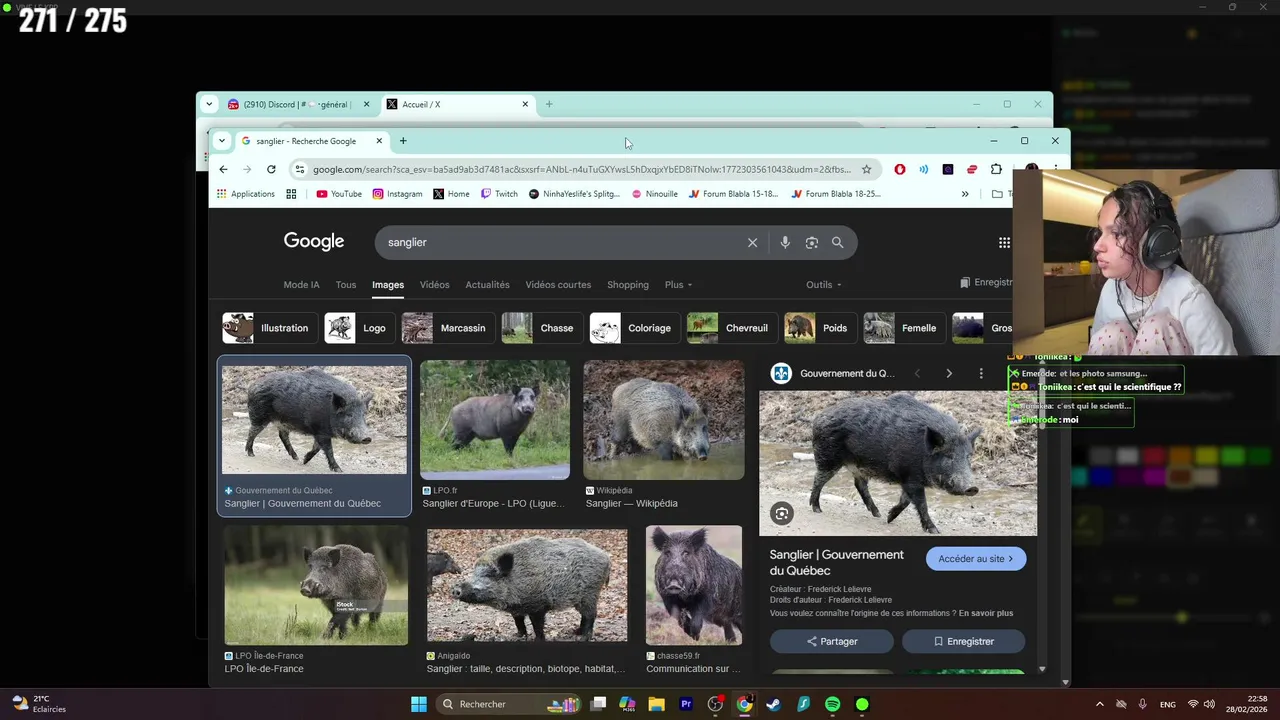Open Spotify from the taskbar

(833, 704)
